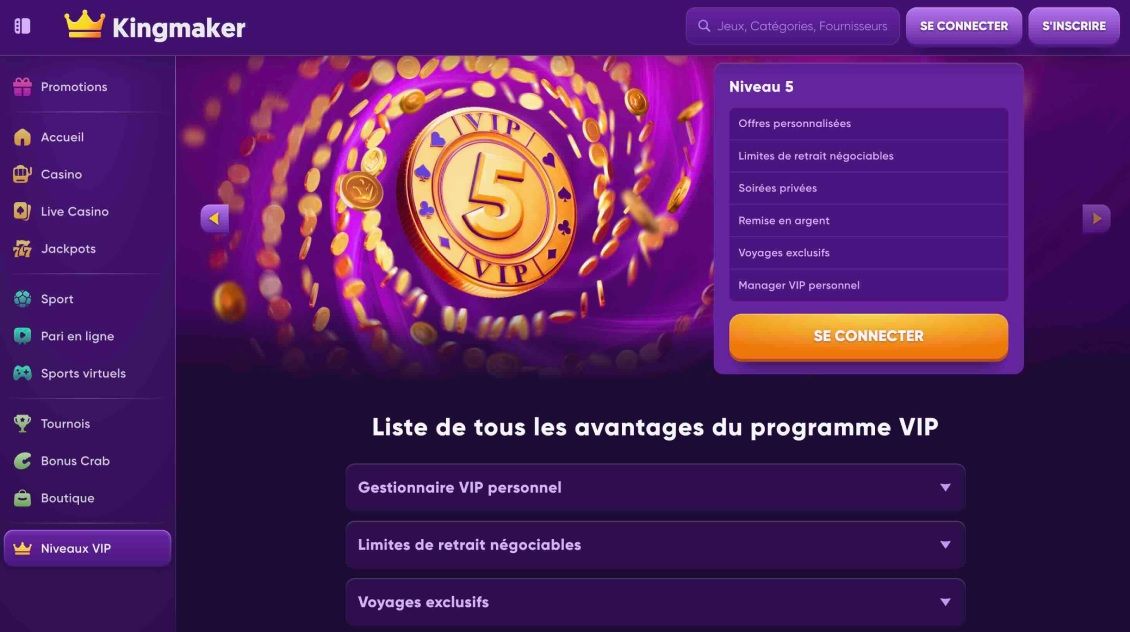
Task: Collapse the sidebar with the panel toggle icon
Action: (x=22, y=27)
